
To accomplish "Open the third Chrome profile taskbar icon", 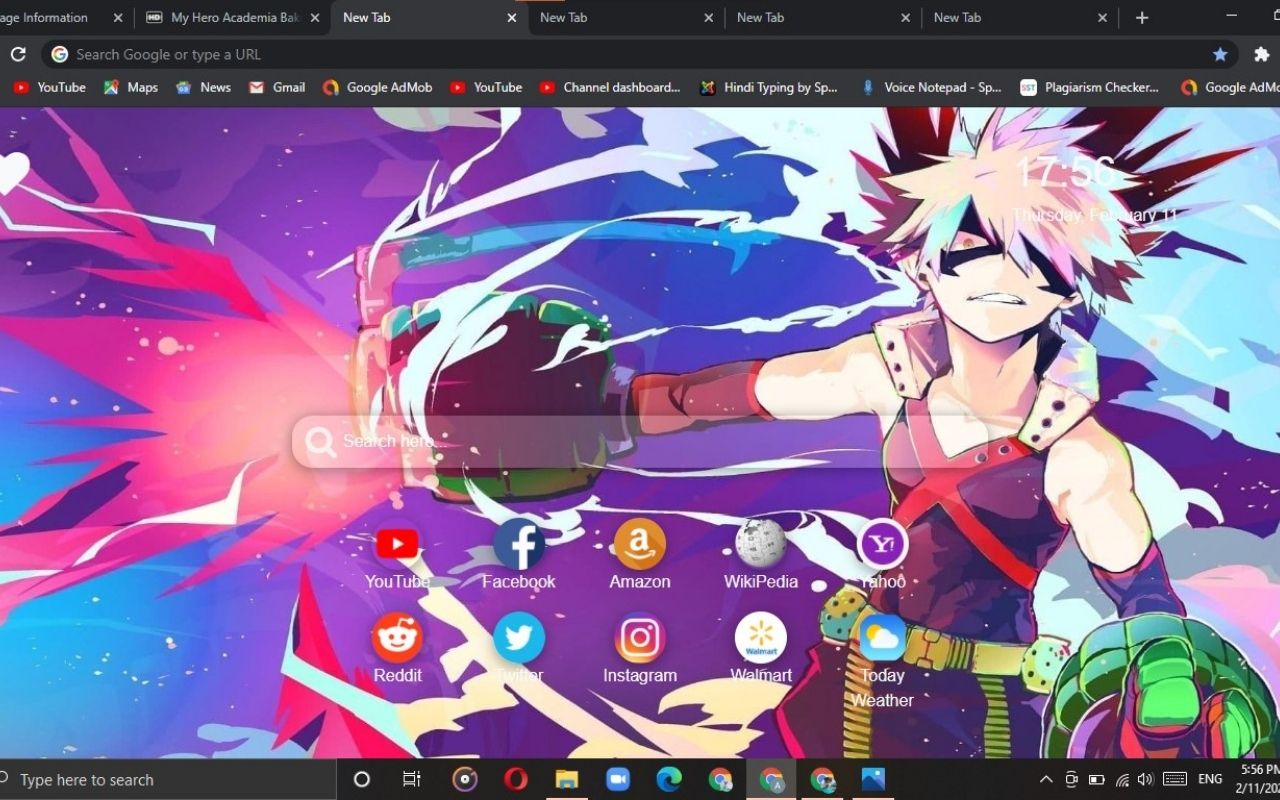I will coord(822,780).
